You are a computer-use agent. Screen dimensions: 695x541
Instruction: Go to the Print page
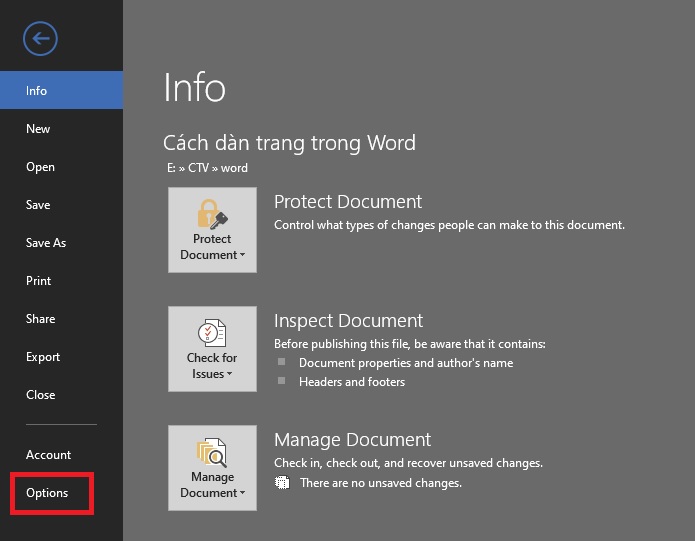pyautogui.click(x=39, y=281)
